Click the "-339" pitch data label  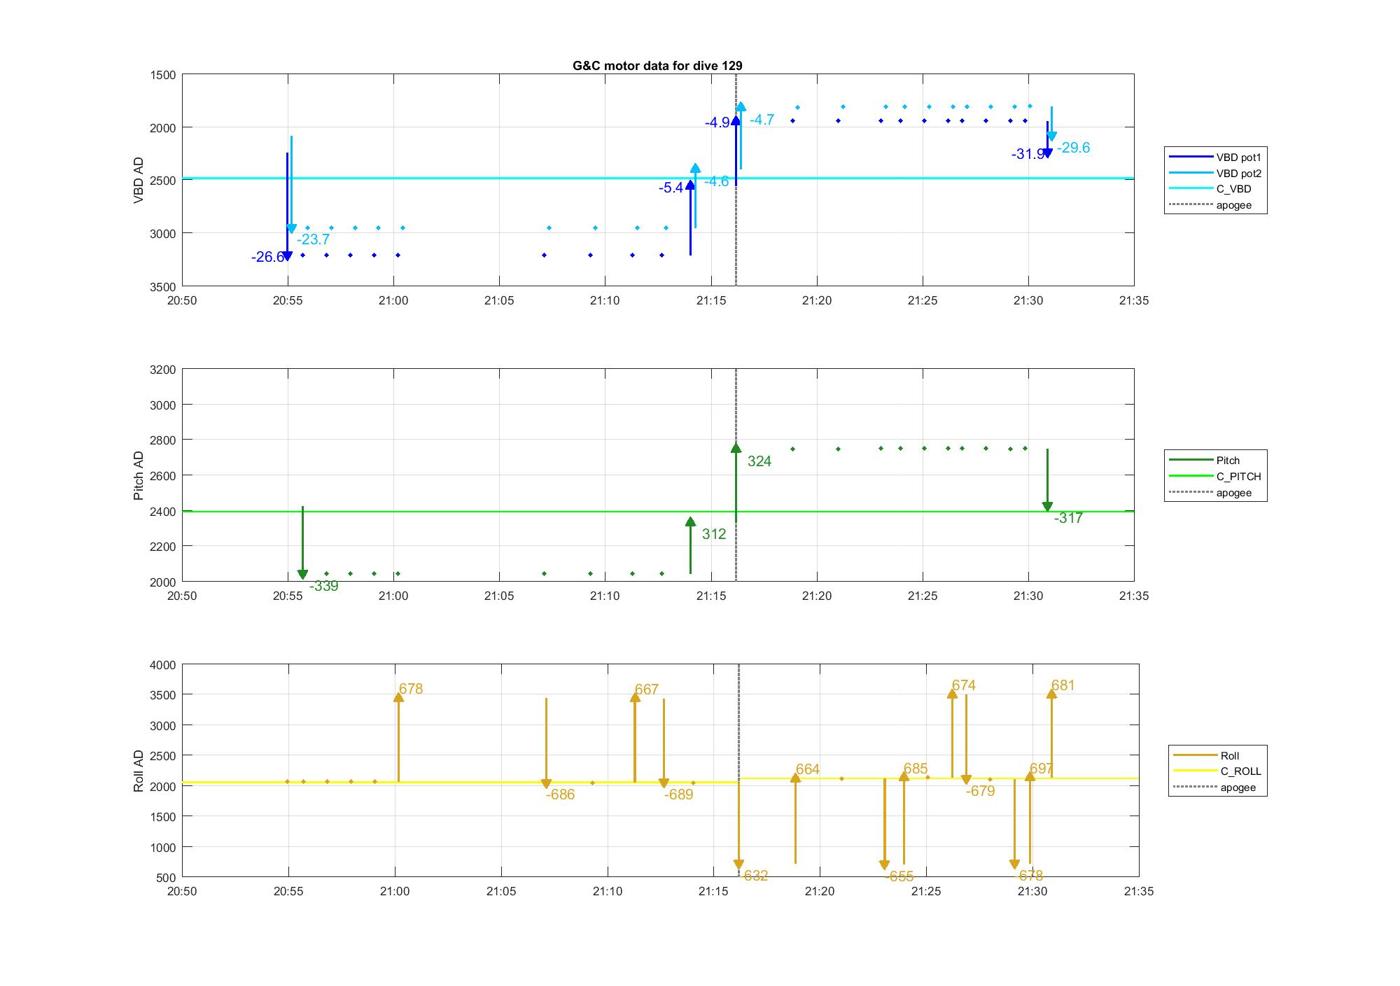click(323, 586)
